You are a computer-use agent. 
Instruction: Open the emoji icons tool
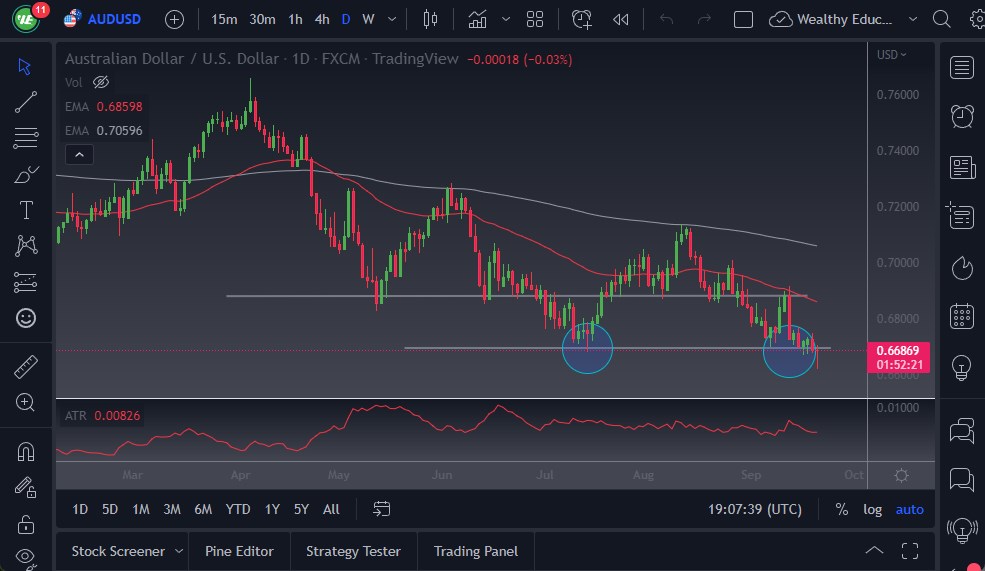[27, 318]
